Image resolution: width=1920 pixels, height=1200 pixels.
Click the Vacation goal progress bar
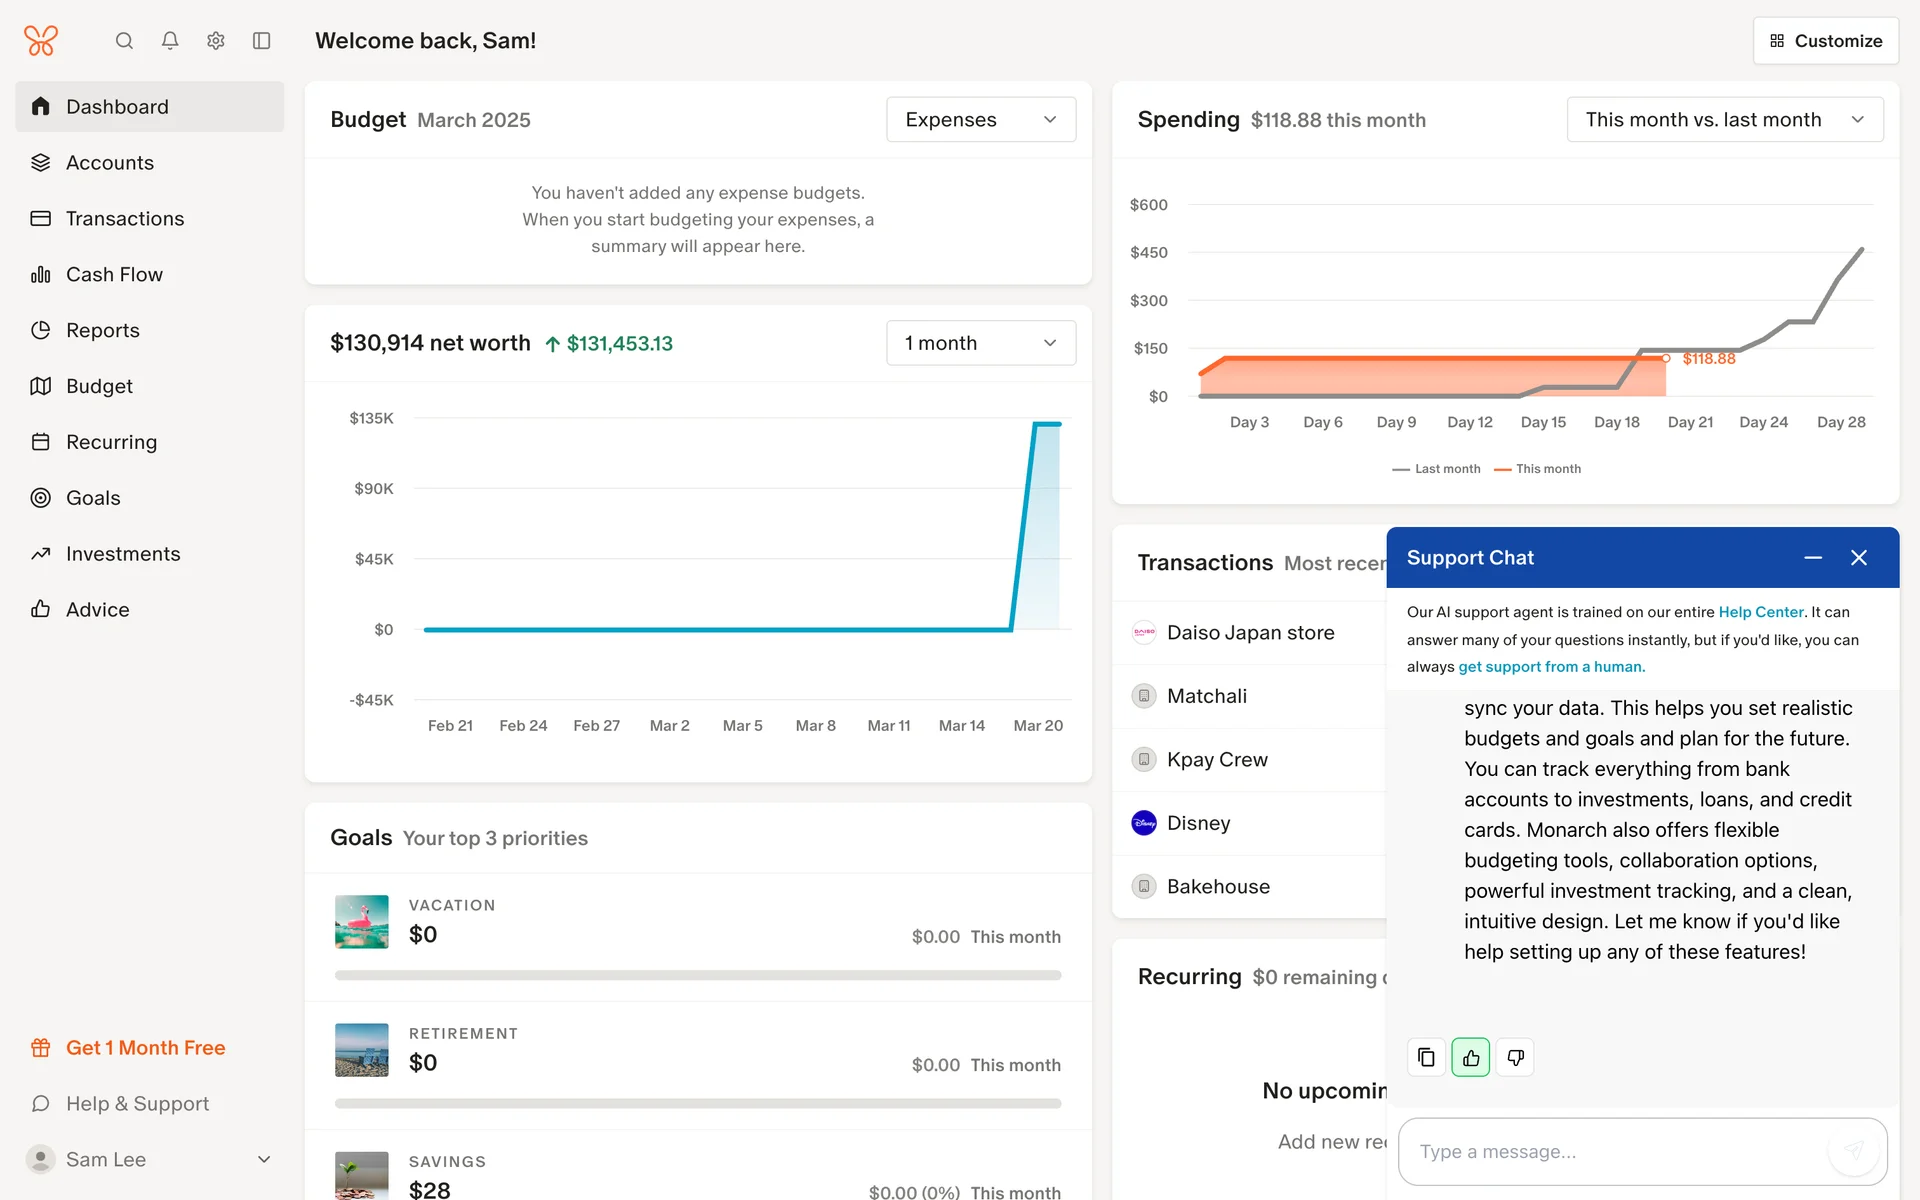click(697, 975)
